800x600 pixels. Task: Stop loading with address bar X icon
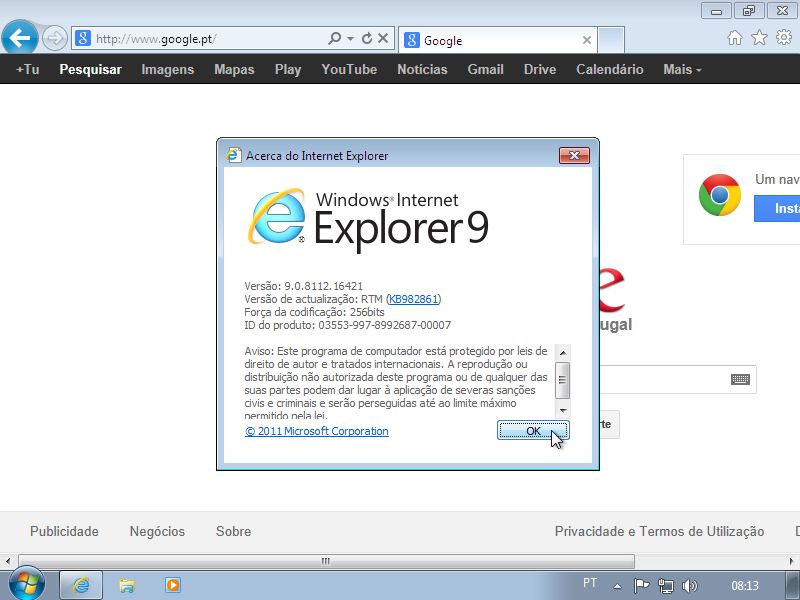coord(383,38)
